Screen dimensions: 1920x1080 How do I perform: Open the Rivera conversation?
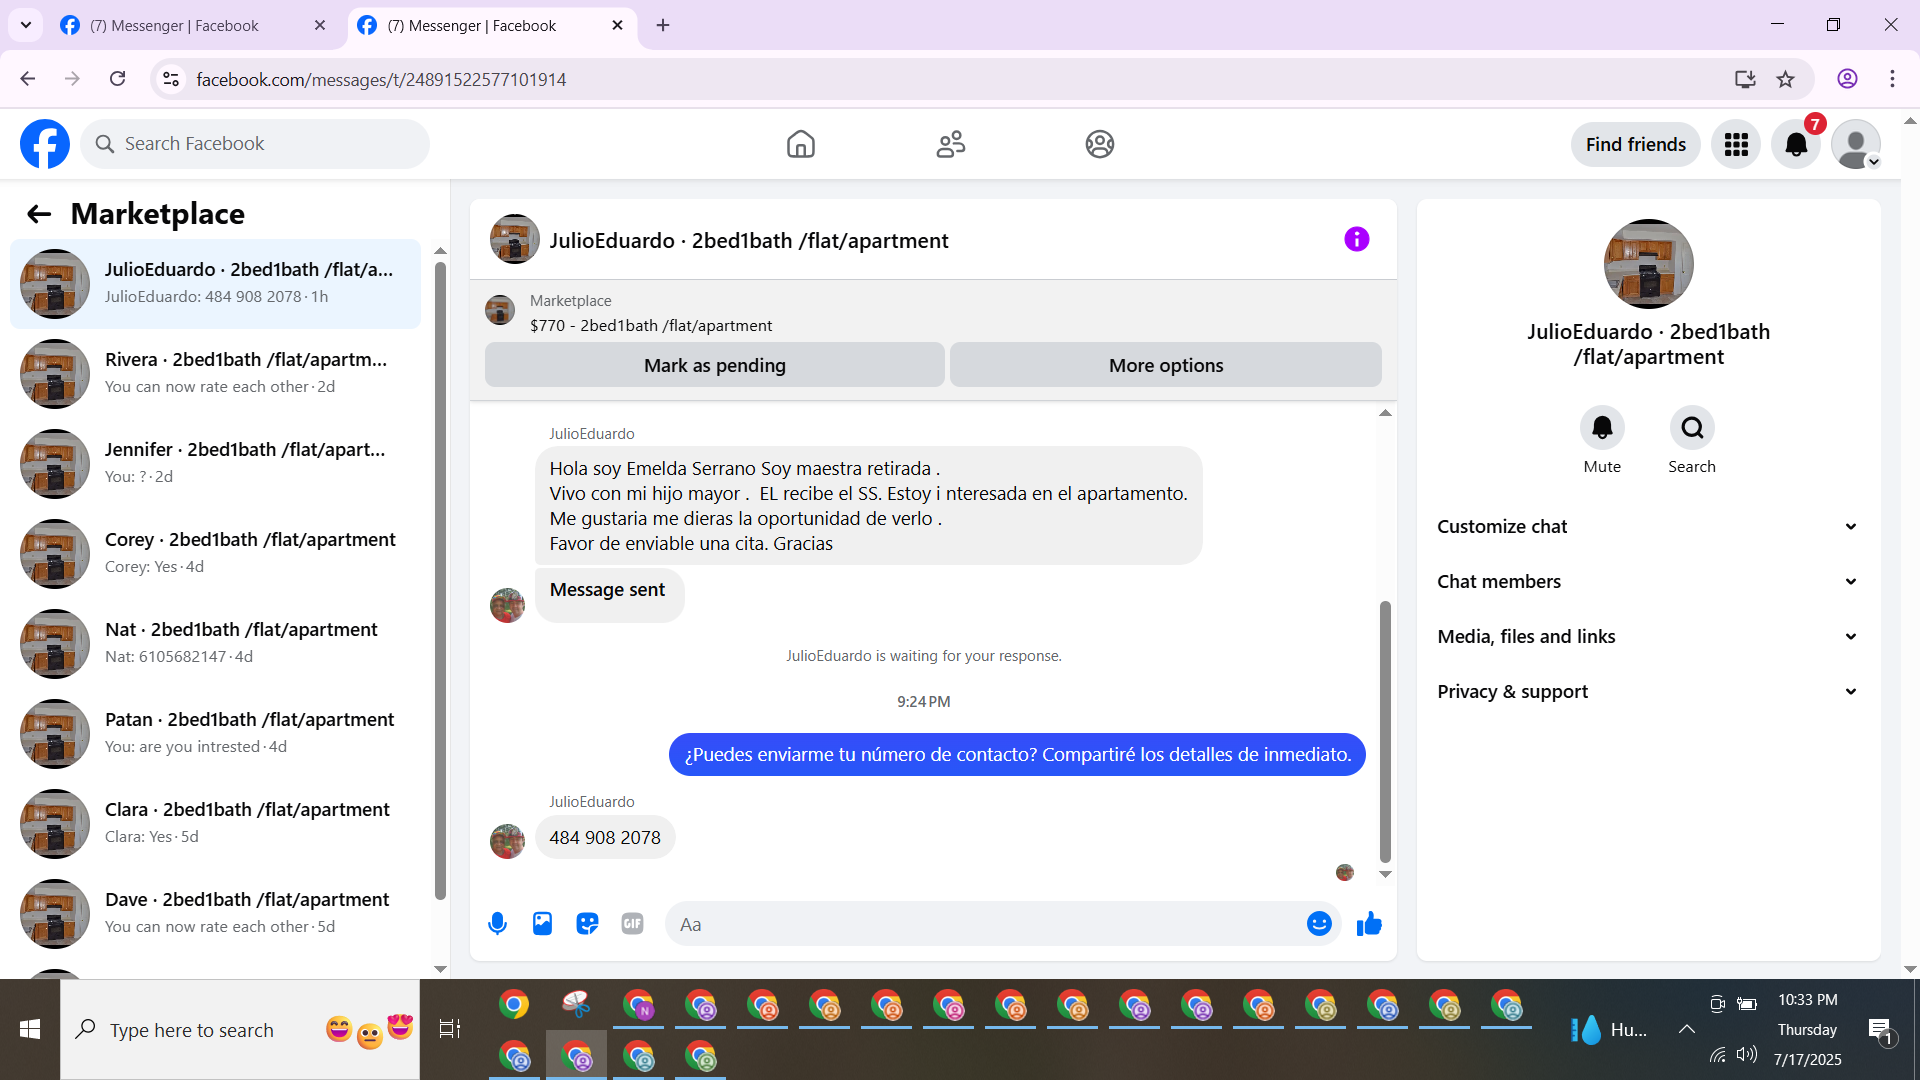[x=215, y=374]
